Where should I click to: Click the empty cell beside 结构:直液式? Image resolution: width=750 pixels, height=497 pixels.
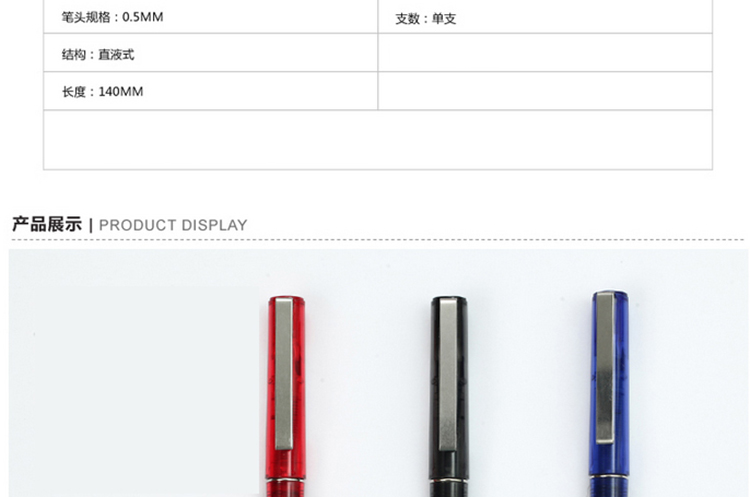[545, 53]
